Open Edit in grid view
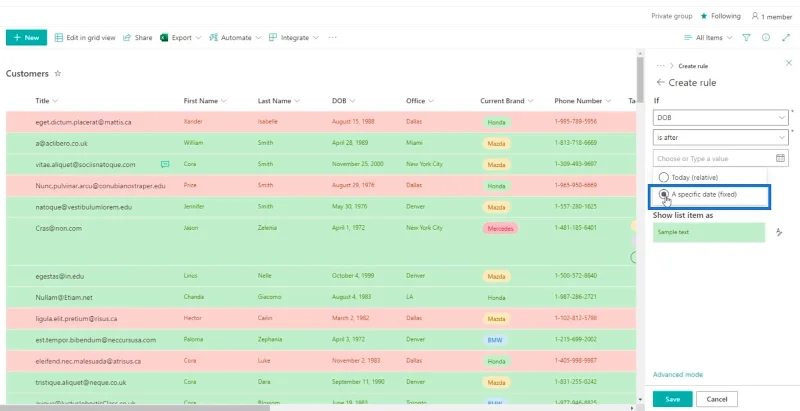The height and width of the screenshot is (411, 800). pyautogui.click(x=85, y=38)
